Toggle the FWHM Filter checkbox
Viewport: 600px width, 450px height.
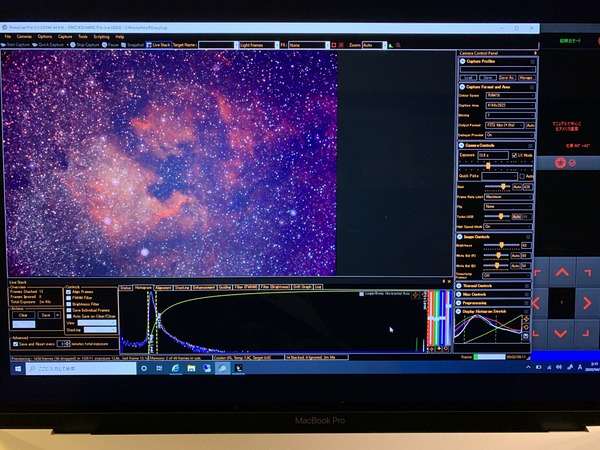click(68, 298)
